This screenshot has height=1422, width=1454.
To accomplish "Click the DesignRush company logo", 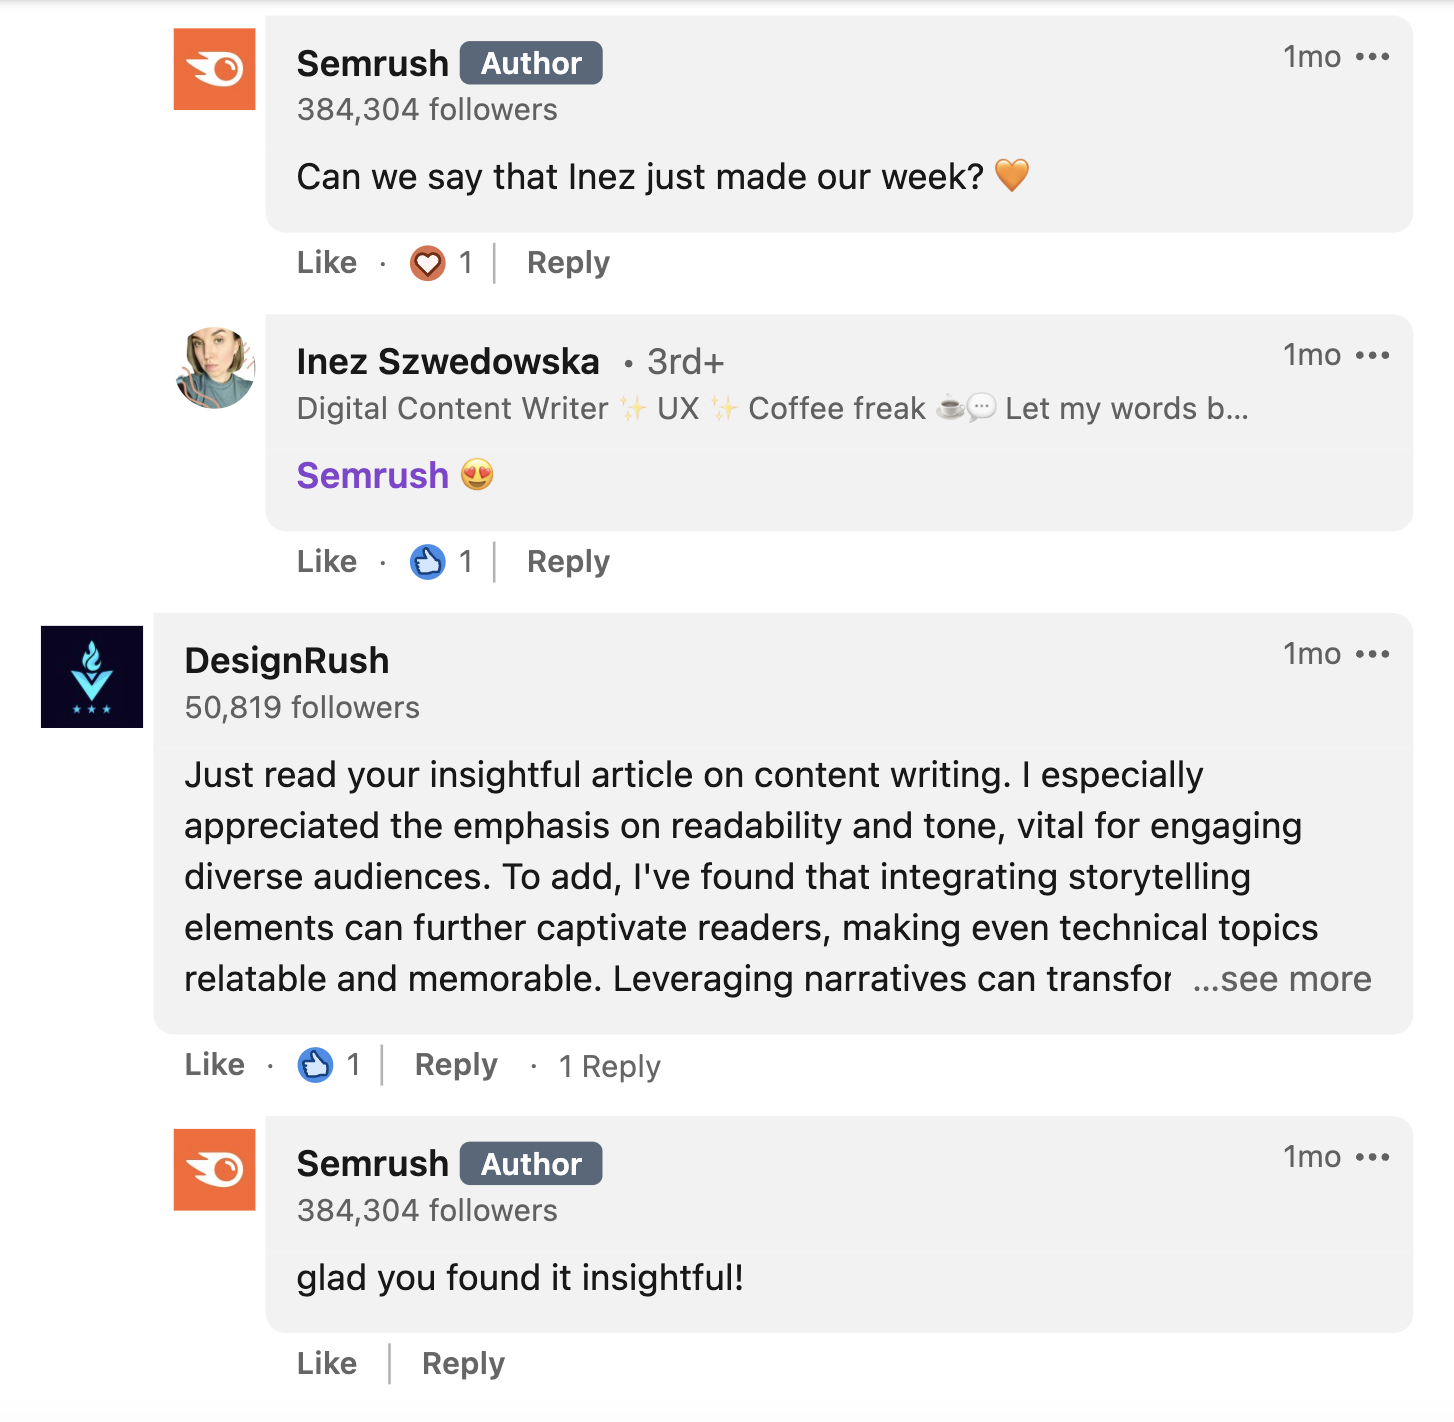I will point(91,676).
